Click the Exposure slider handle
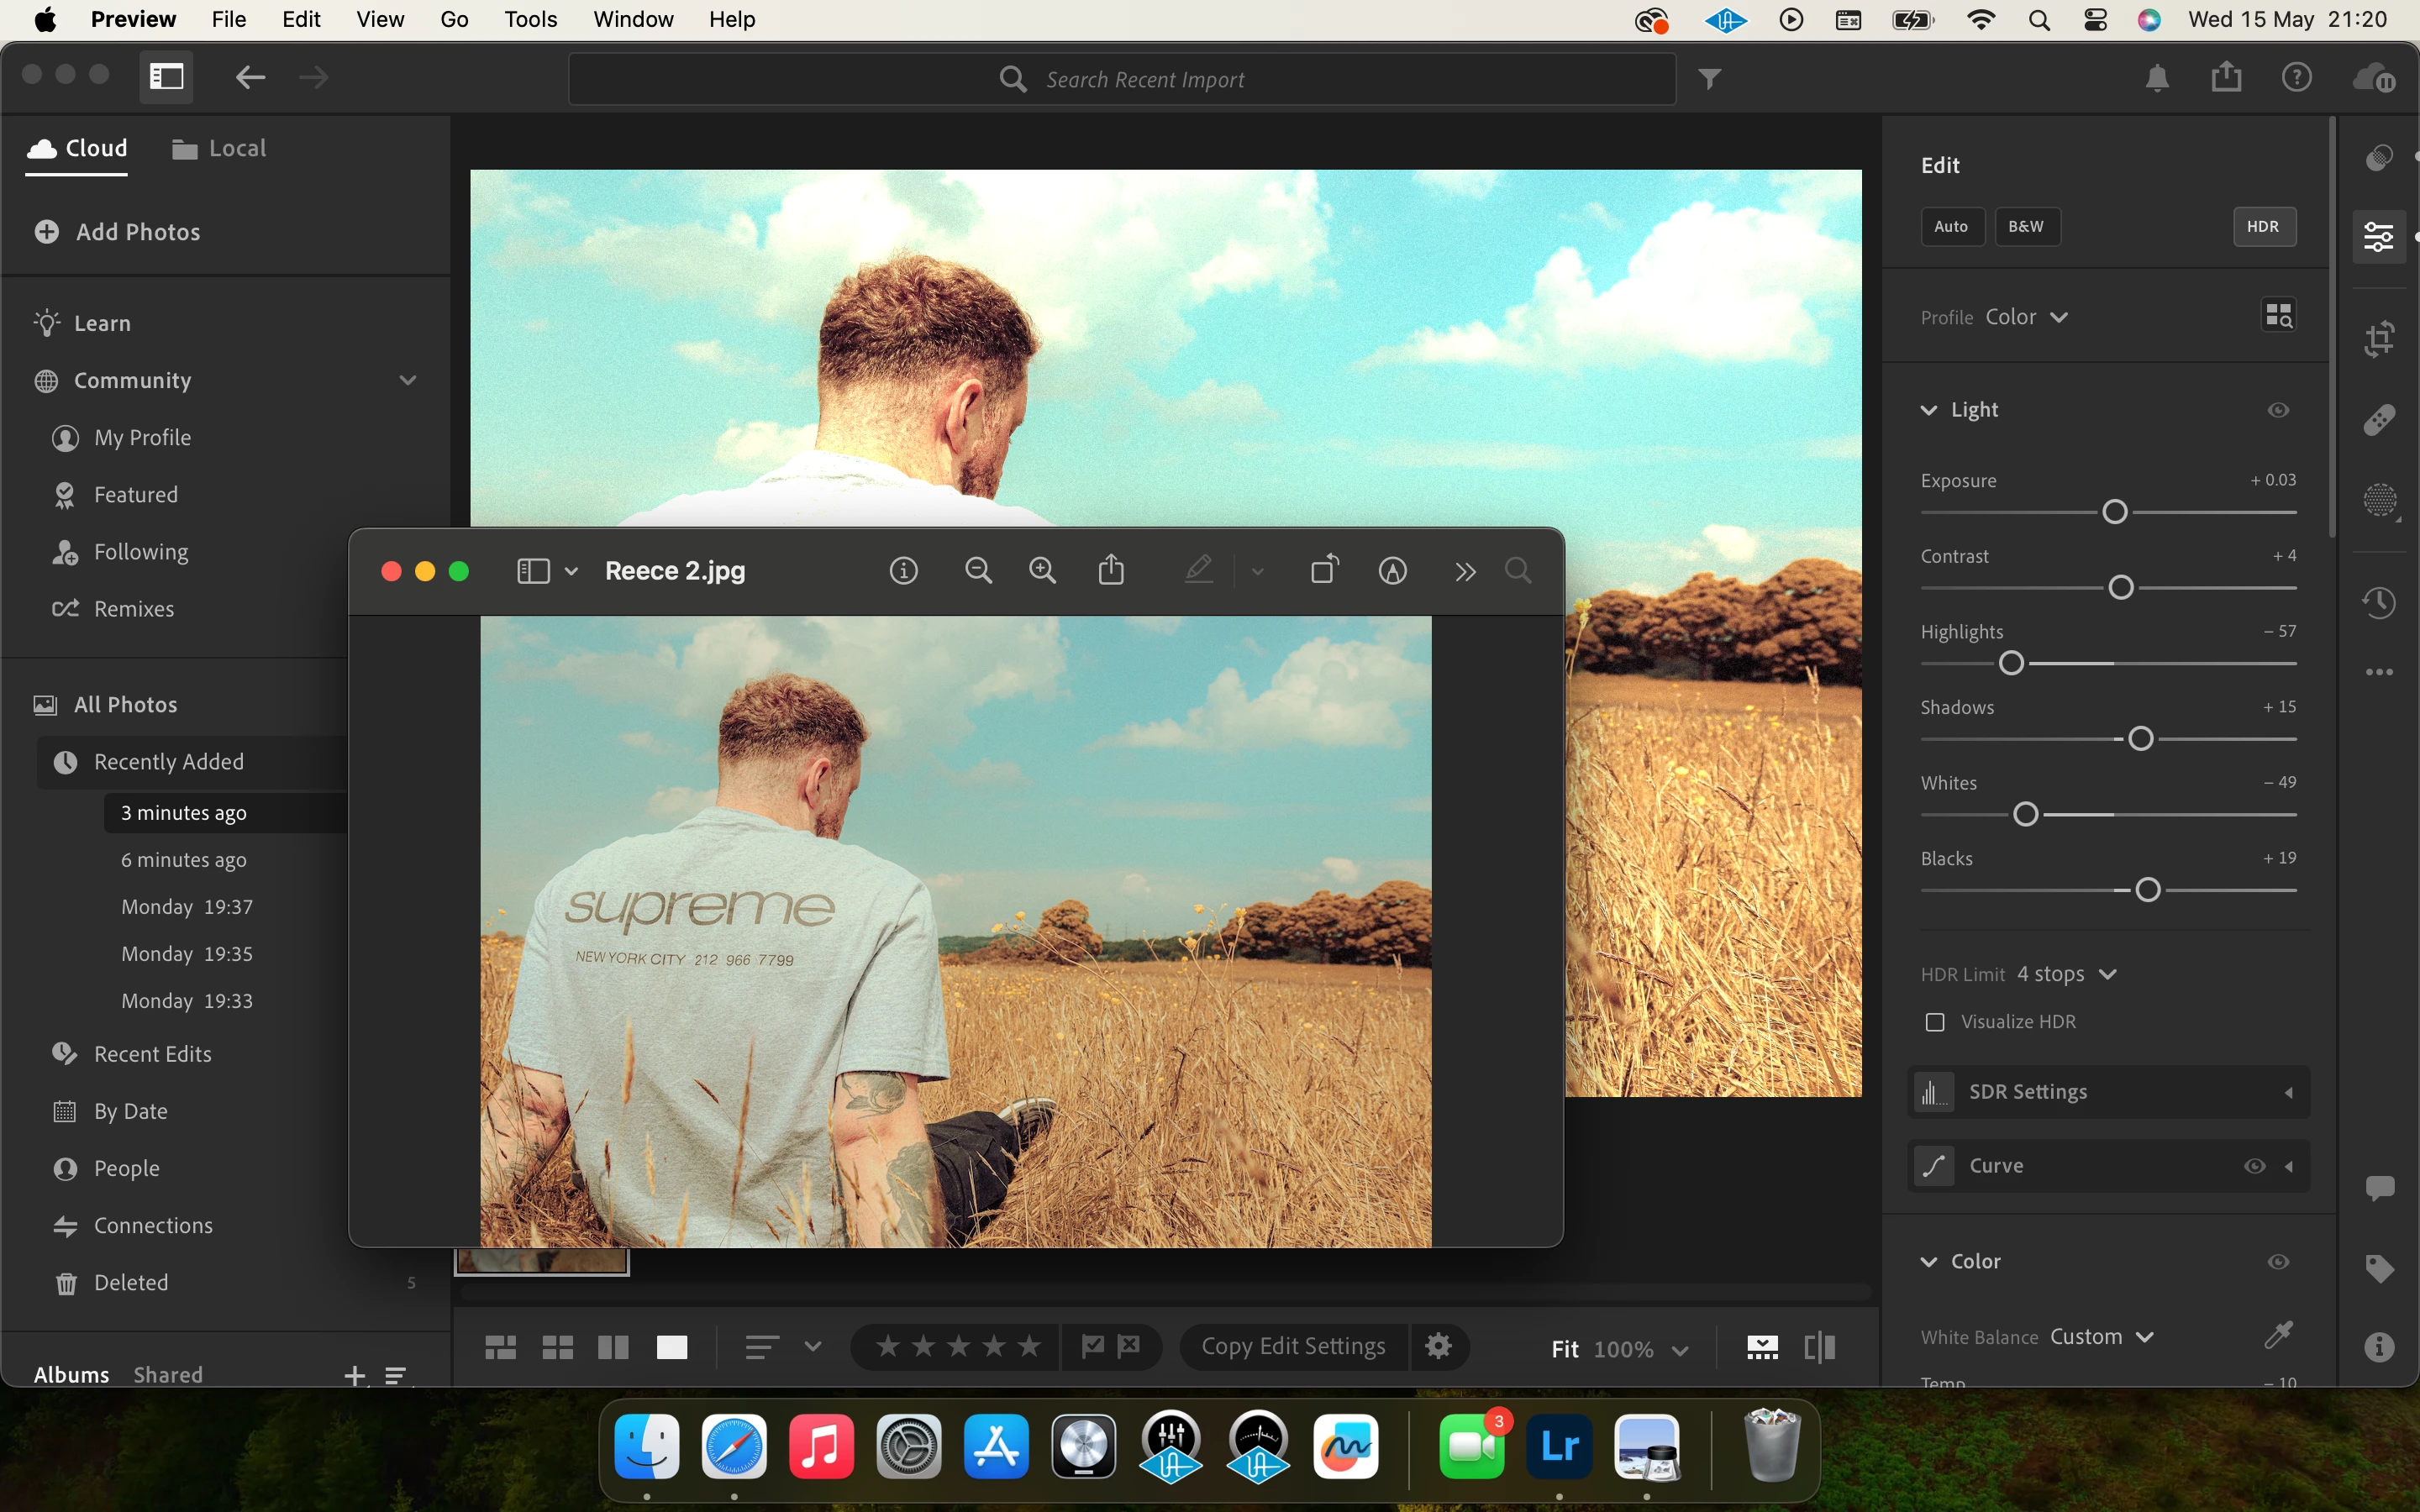Image resolution: width=2420 pixels, height=1512 pixels. tap(2115, 512)
